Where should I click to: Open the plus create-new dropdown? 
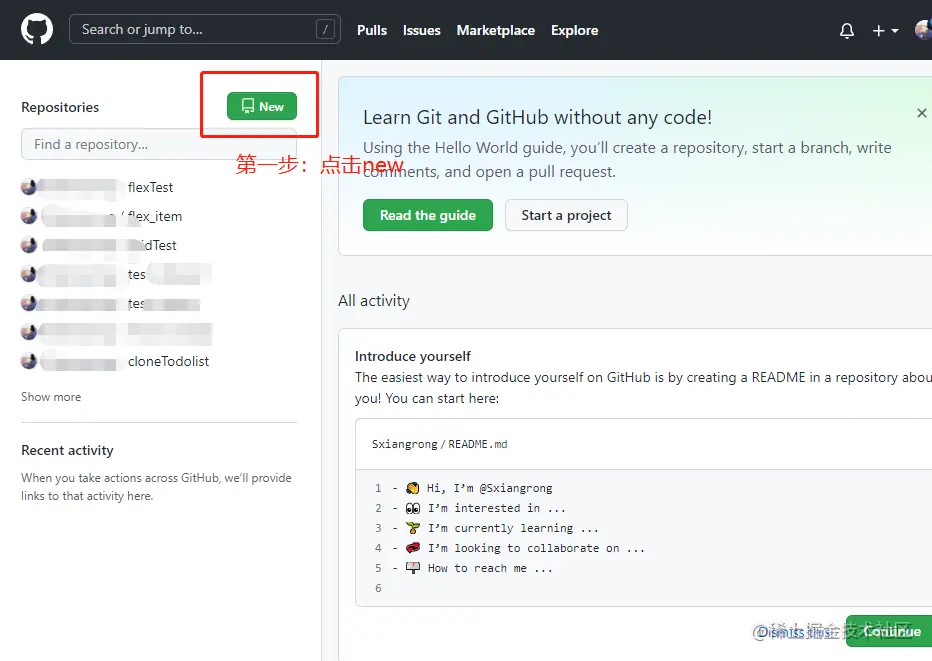[885, 30]
